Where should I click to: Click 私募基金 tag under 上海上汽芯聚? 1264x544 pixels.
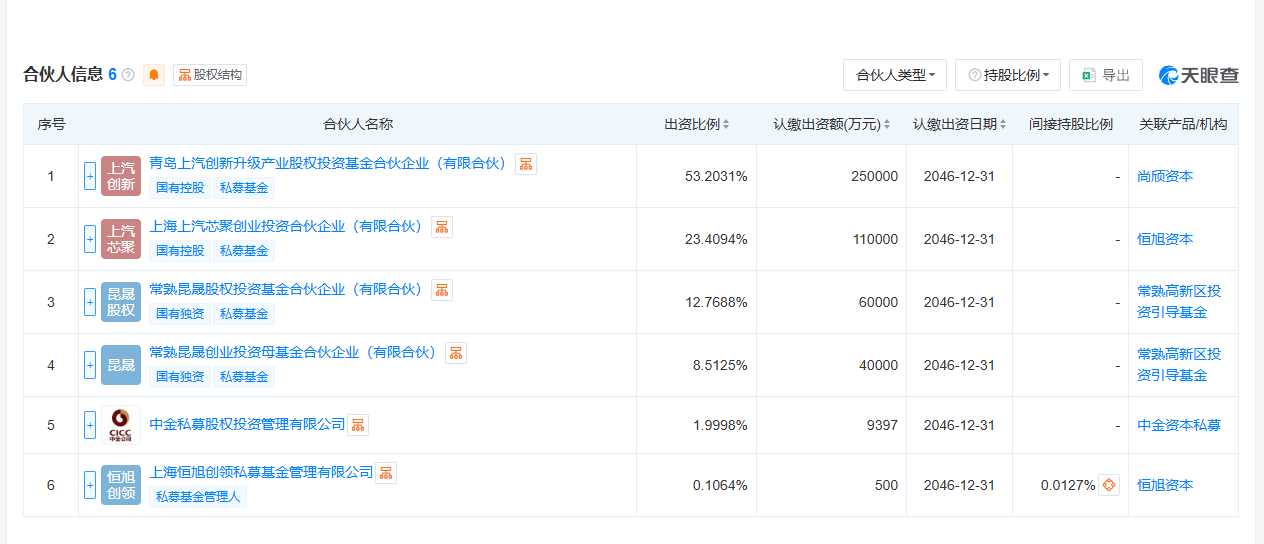(x=244, y=251)
